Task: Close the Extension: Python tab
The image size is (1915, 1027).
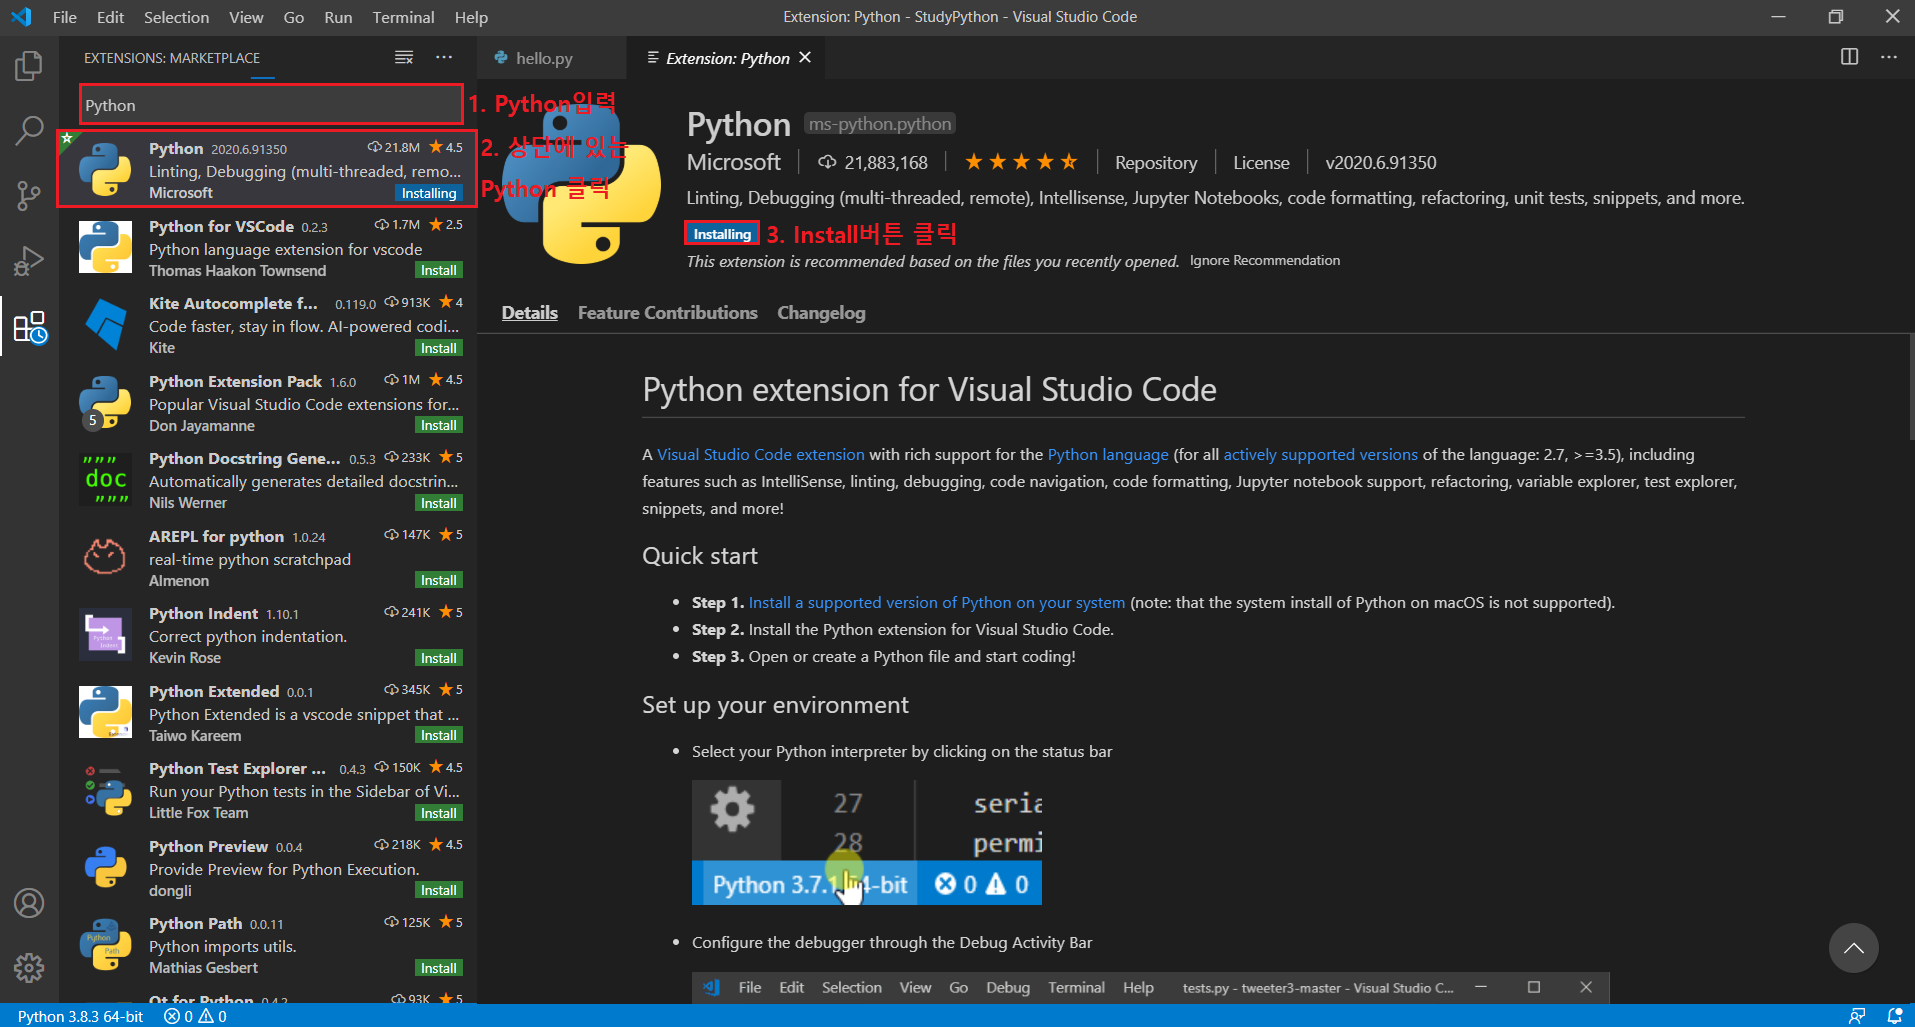Action: tap(805, 58)
